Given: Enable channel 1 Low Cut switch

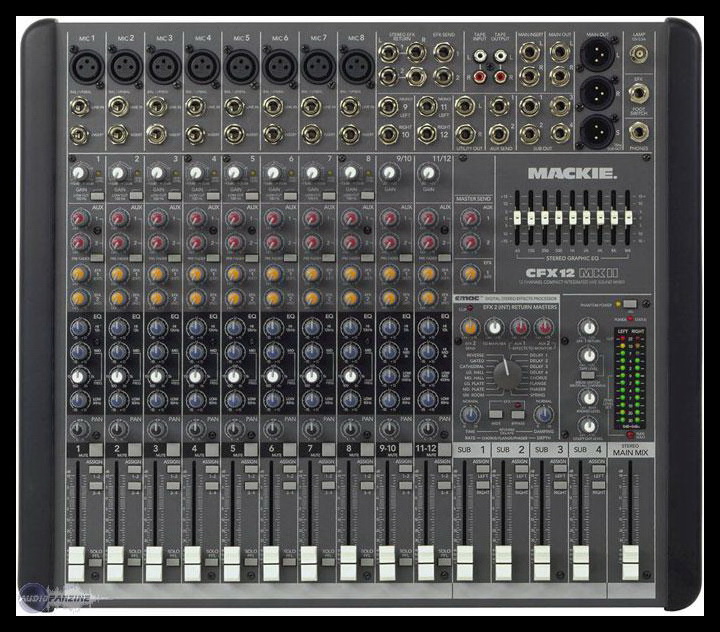Looking at the screenshot, I should pyautogui.click(x=97, y=196).
